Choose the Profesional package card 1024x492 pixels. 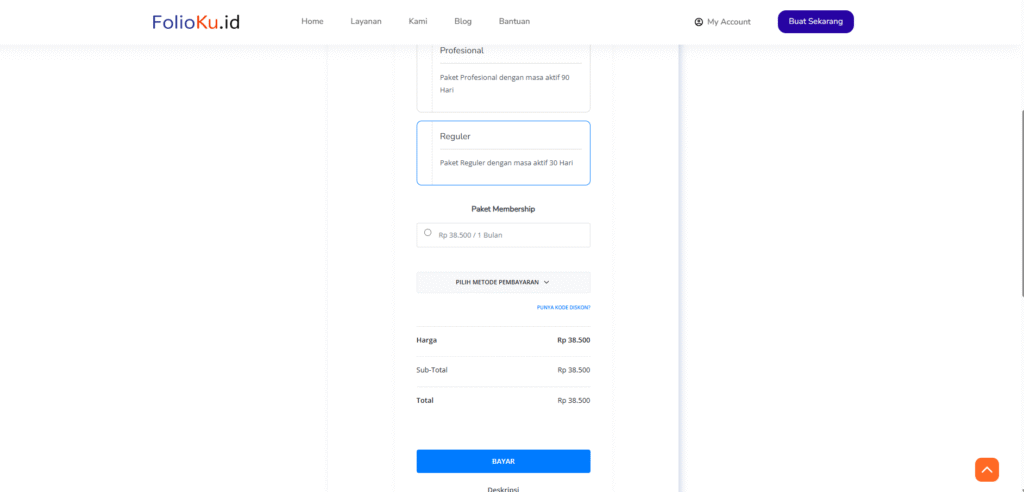pos(503,76)
